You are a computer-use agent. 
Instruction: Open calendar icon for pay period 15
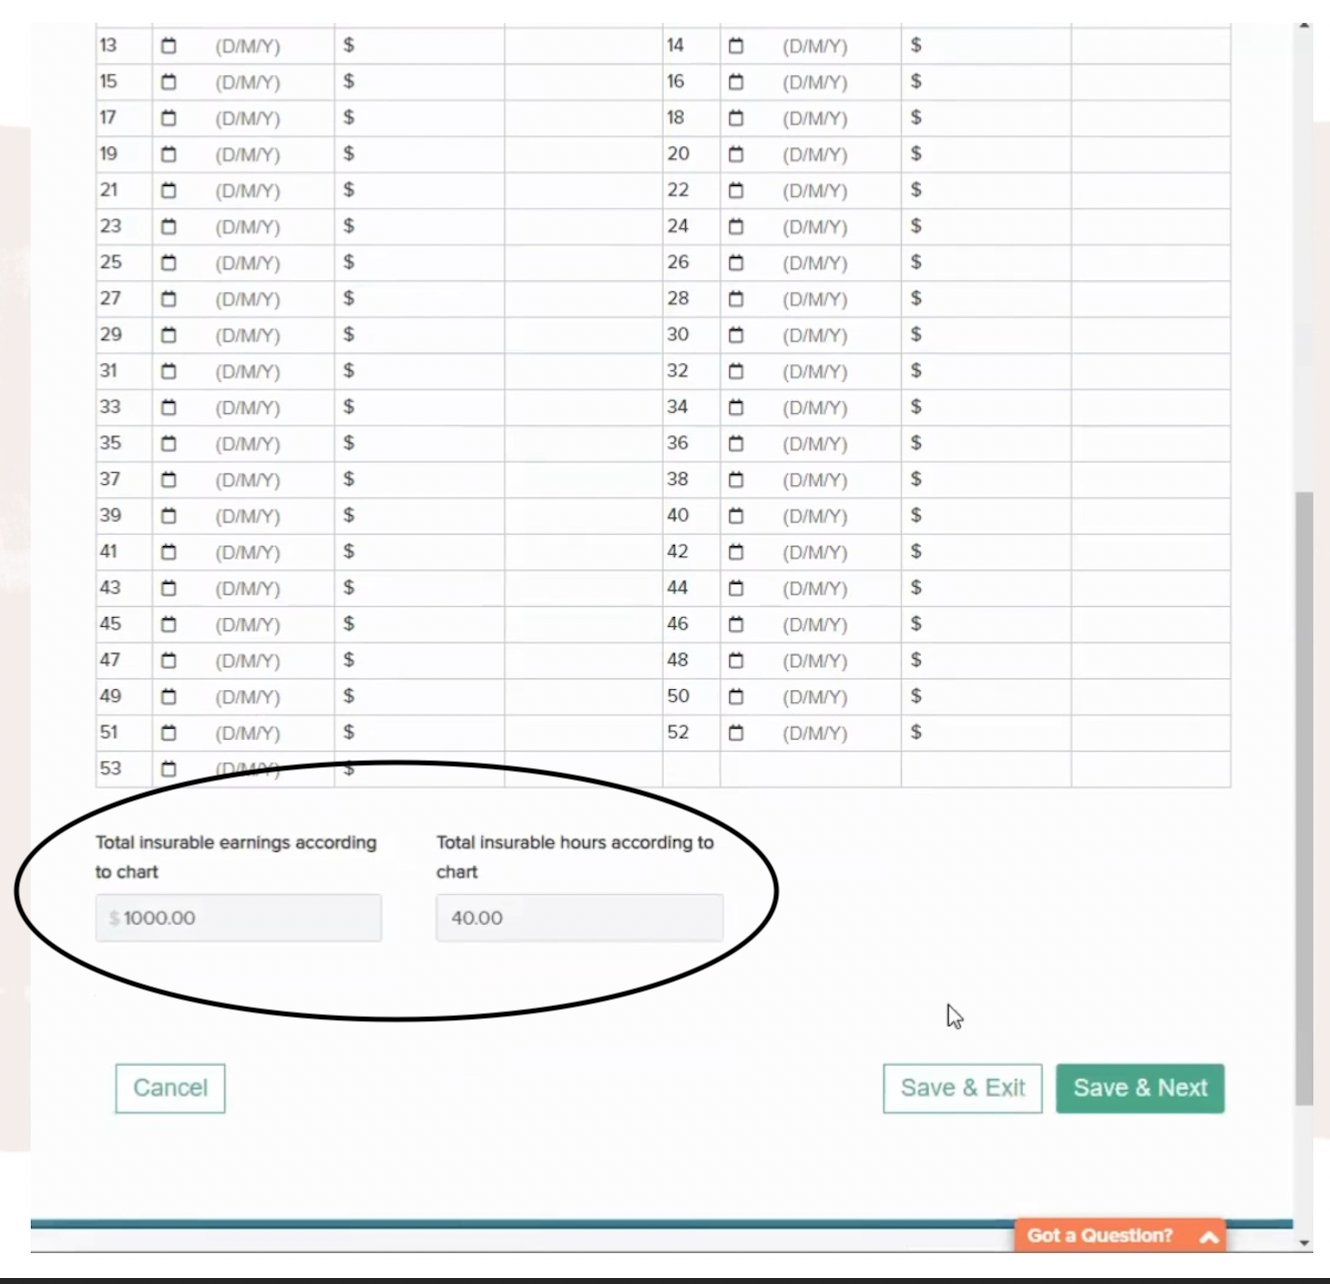click(168, 82)
